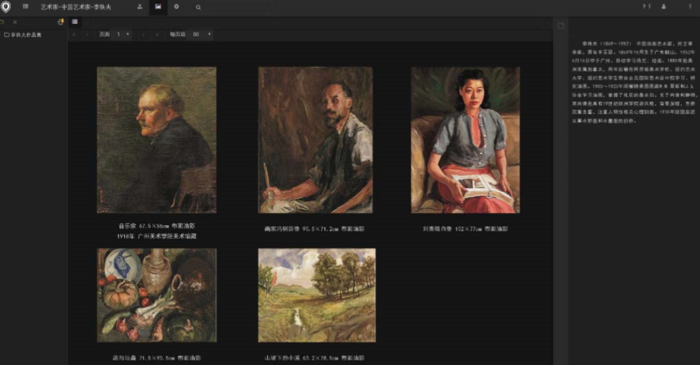Open the page number dropdown showing 1
This screenshot has height=365, width=700.
[x=121, y=34]
